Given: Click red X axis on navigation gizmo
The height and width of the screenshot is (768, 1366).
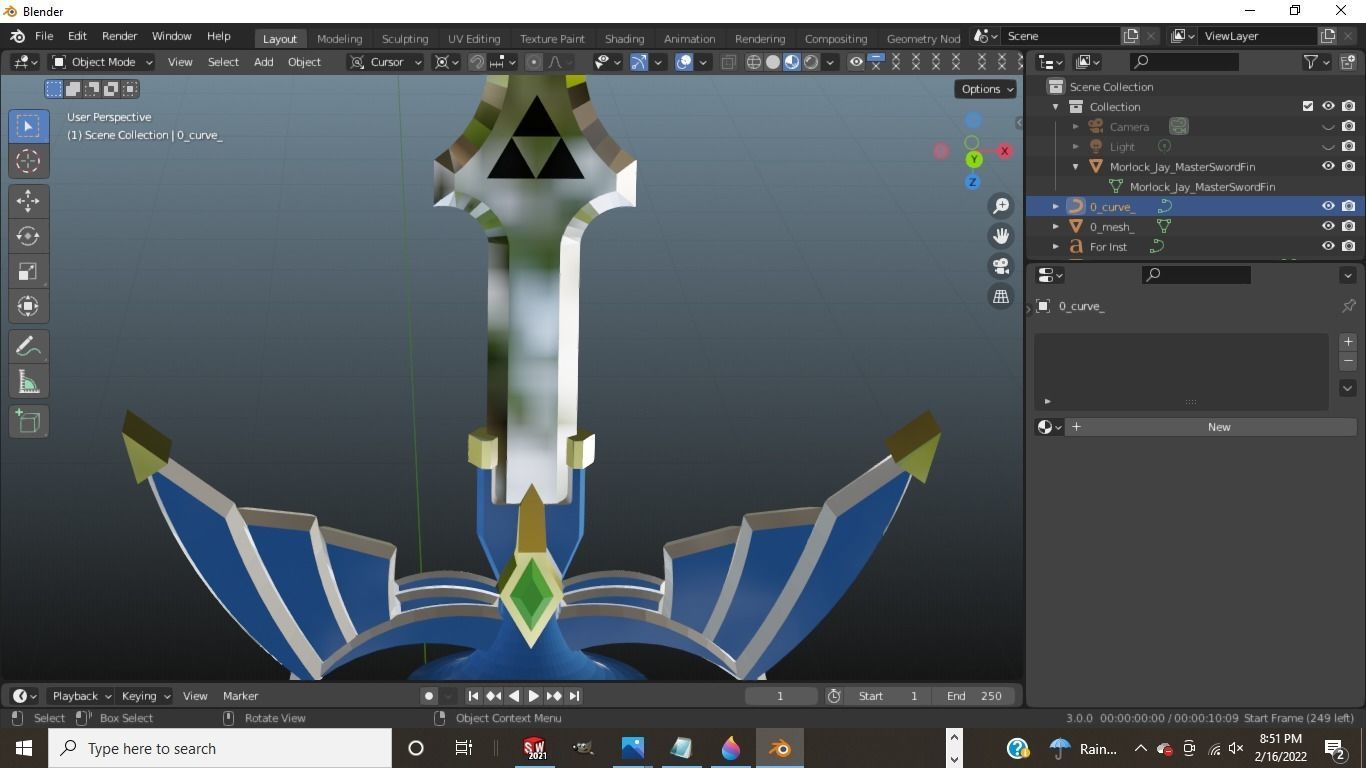Looking at the screenshot, I should (x=1004, y=151).
